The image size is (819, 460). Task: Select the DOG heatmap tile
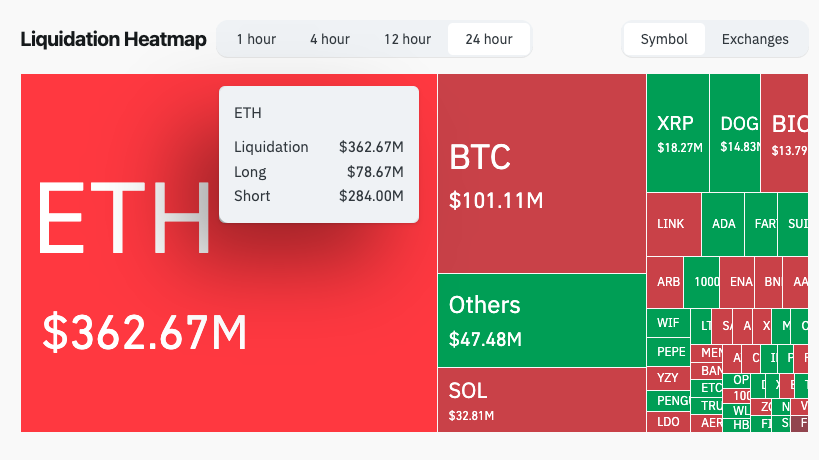734,133
